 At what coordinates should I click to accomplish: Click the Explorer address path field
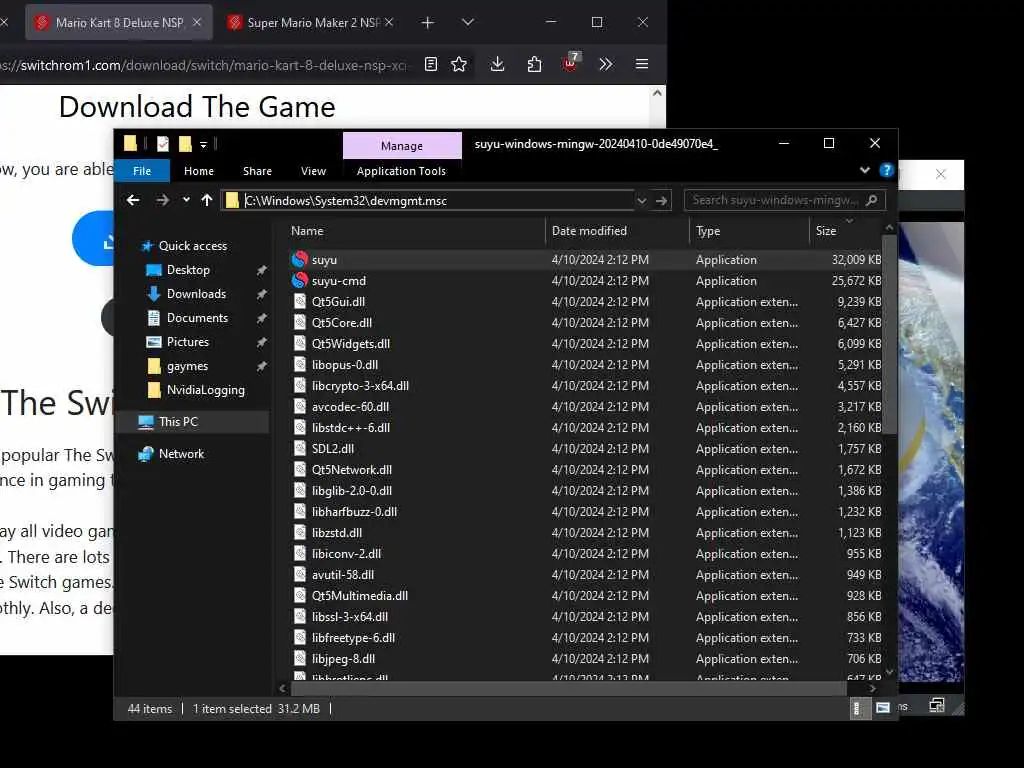427,200
